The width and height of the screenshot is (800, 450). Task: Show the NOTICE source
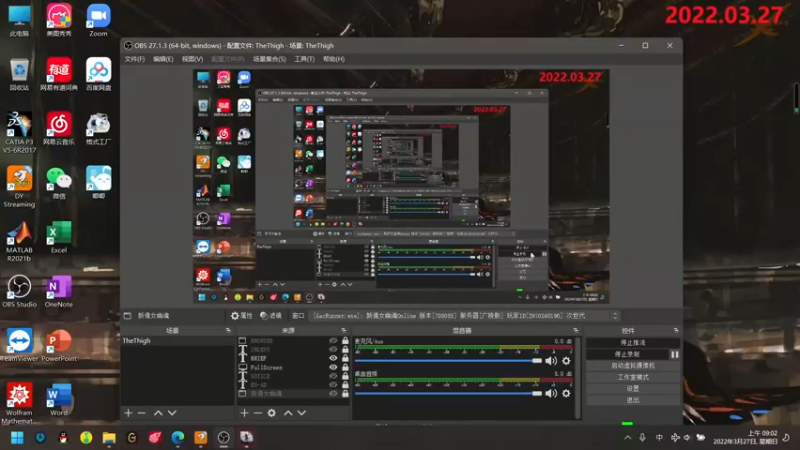[x=333, y=376]
